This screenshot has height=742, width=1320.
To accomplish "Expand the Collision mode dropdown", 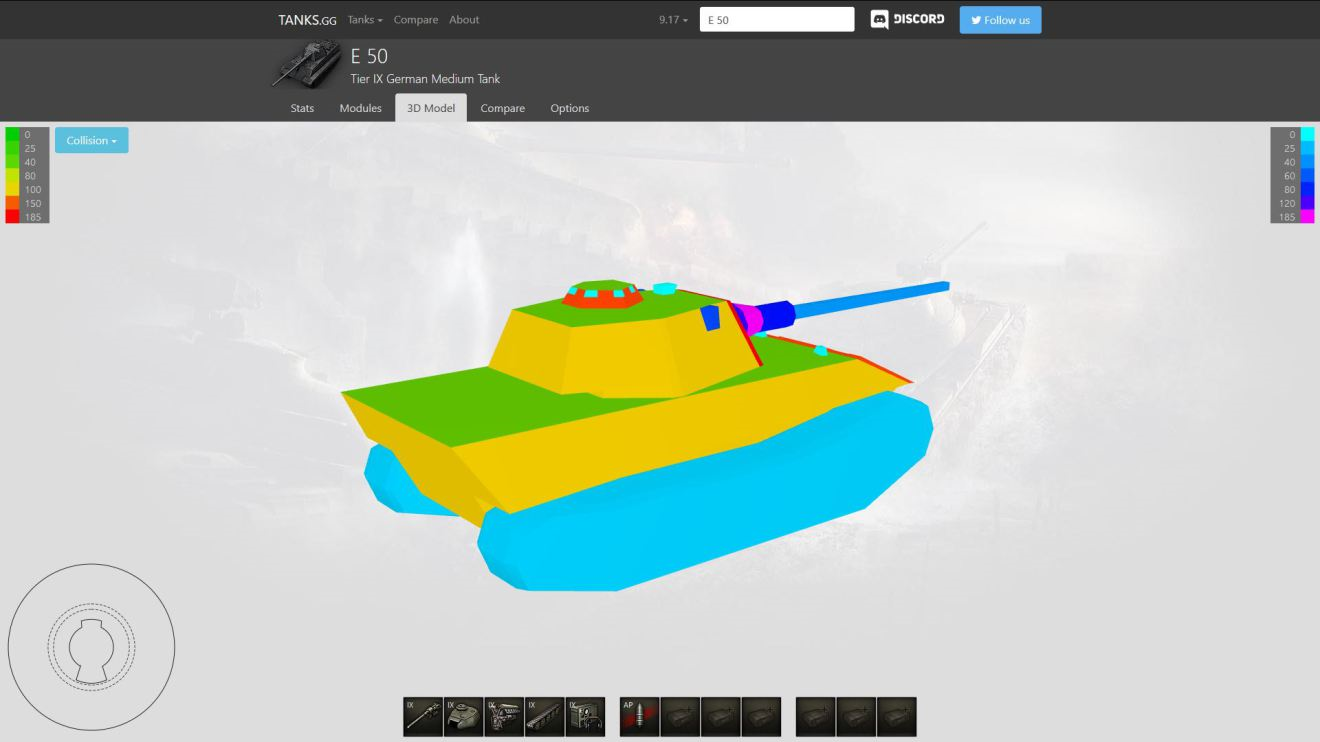I will pos(92,141).
